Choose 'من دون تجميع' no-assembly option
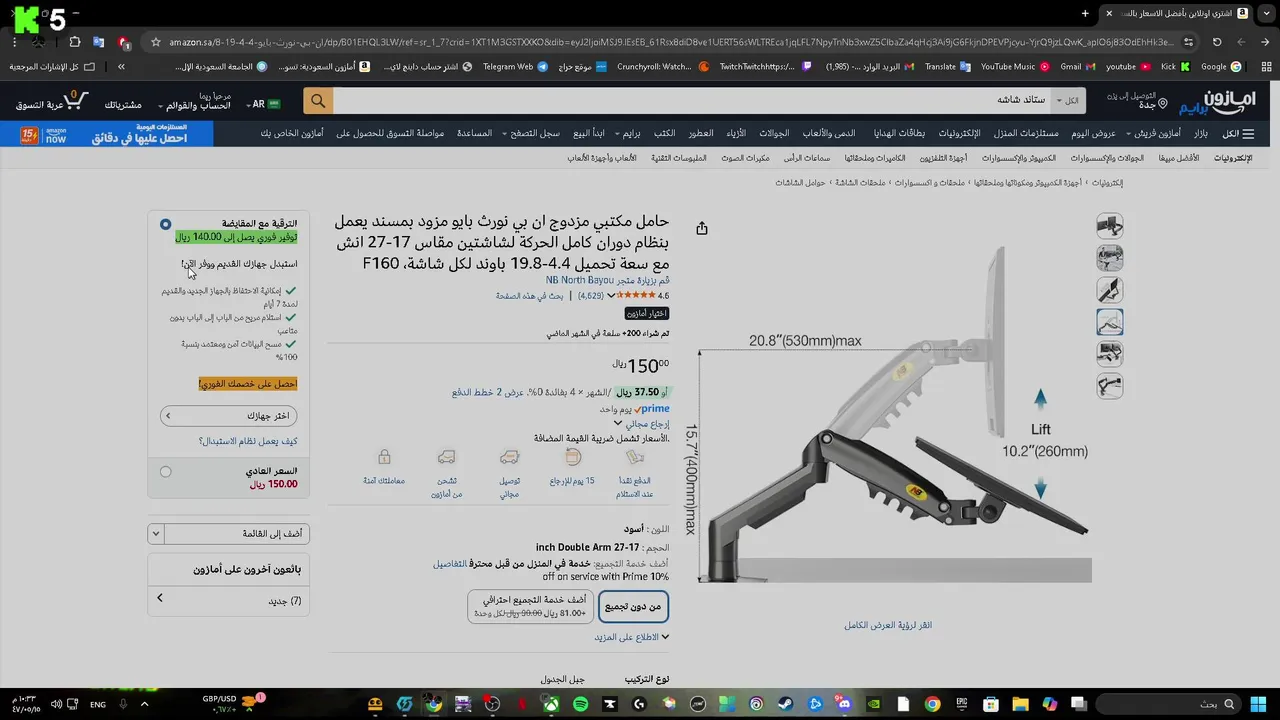Image resolution: width=1280 pixels, height=720 pixels. pos(633,606)
